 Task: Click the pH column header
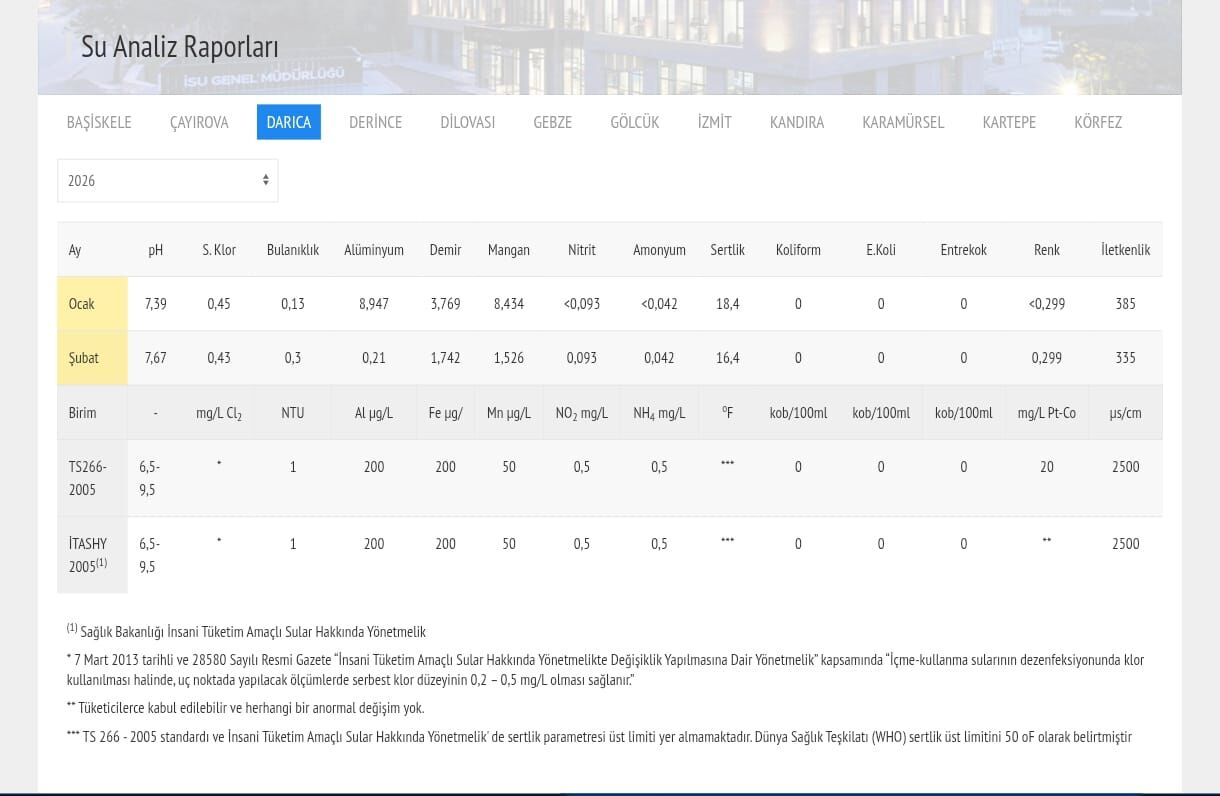coord(155,250)
